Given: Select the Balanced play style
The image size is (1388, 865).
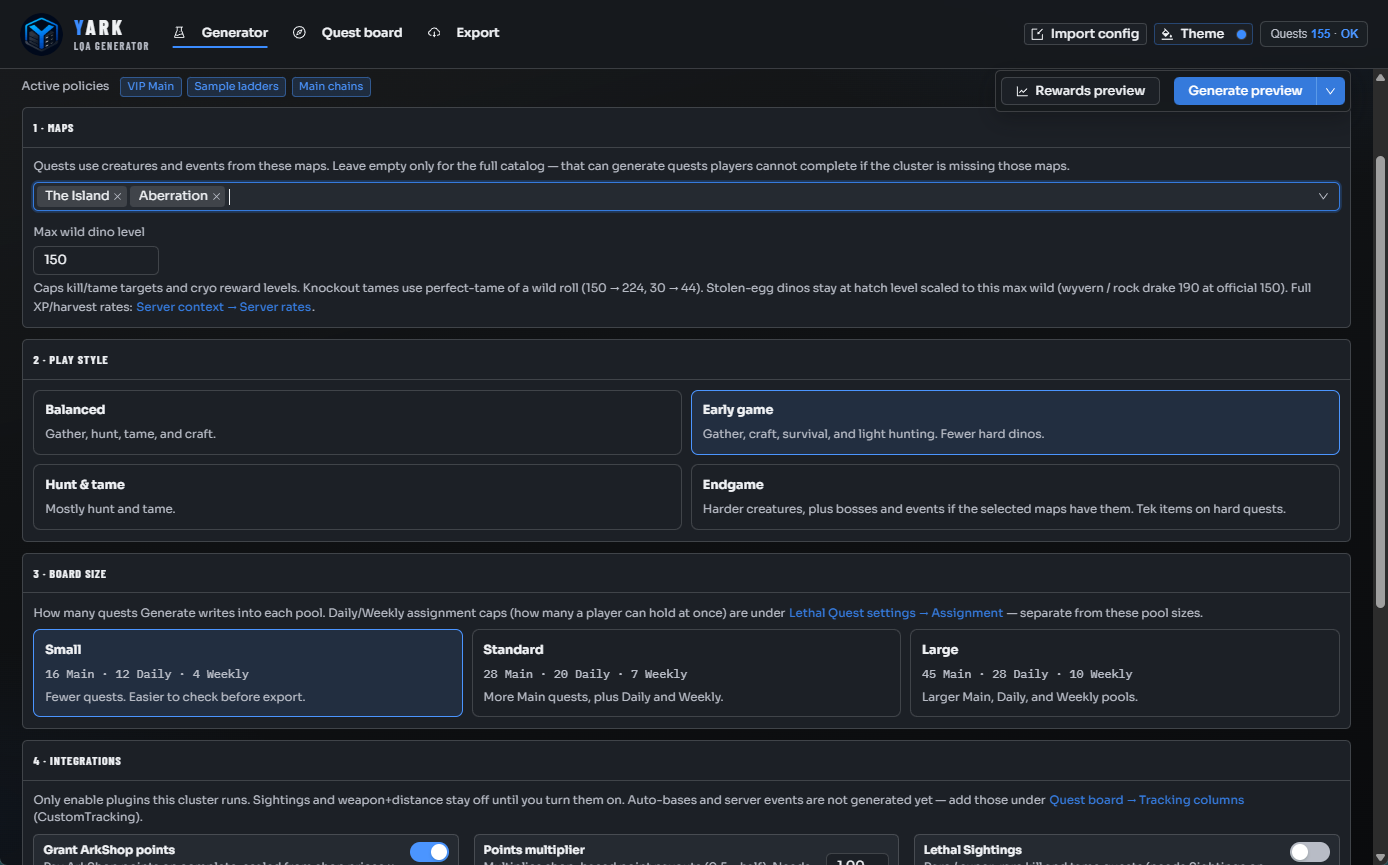Looking at the screenshot, I should point(357,422).
